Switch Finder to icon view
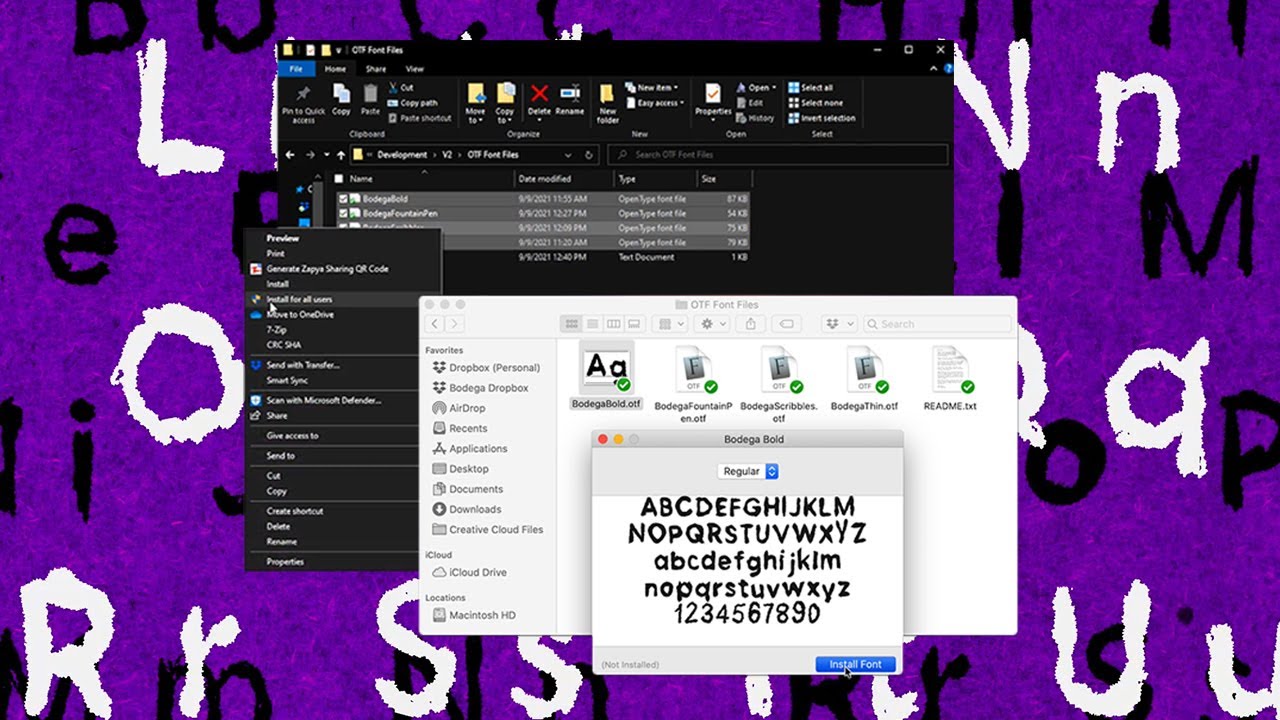Viewport: 1280px width, 720px height. [x=572, y=324]
